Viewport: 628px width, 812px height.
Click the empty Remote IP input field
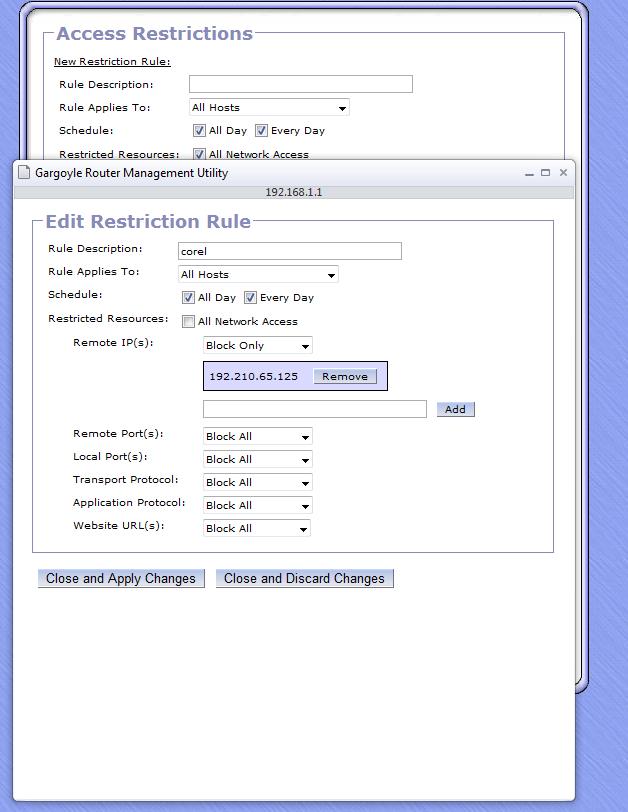coord(315,409)
